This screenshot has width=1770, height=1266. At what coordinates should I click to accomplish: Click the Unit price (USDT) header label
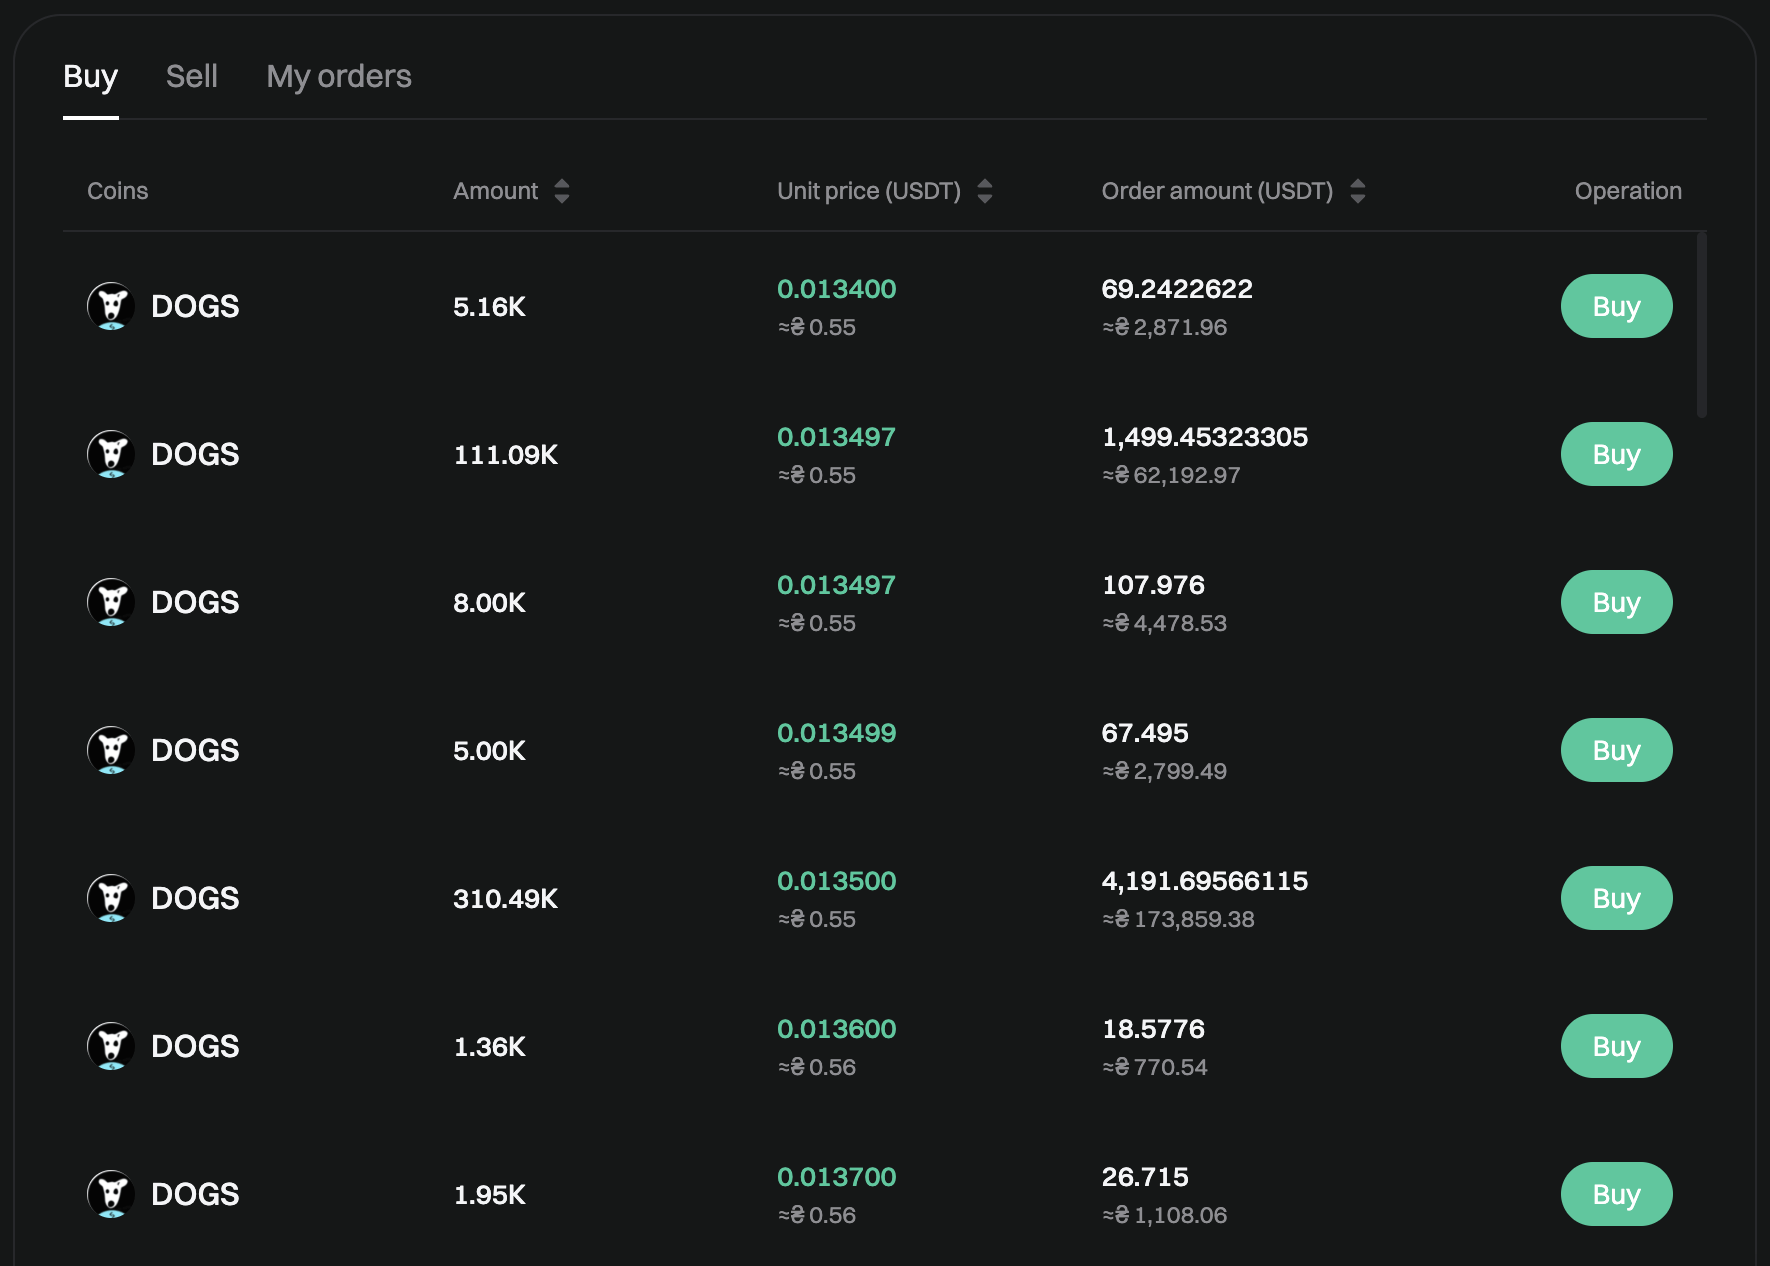869,191
